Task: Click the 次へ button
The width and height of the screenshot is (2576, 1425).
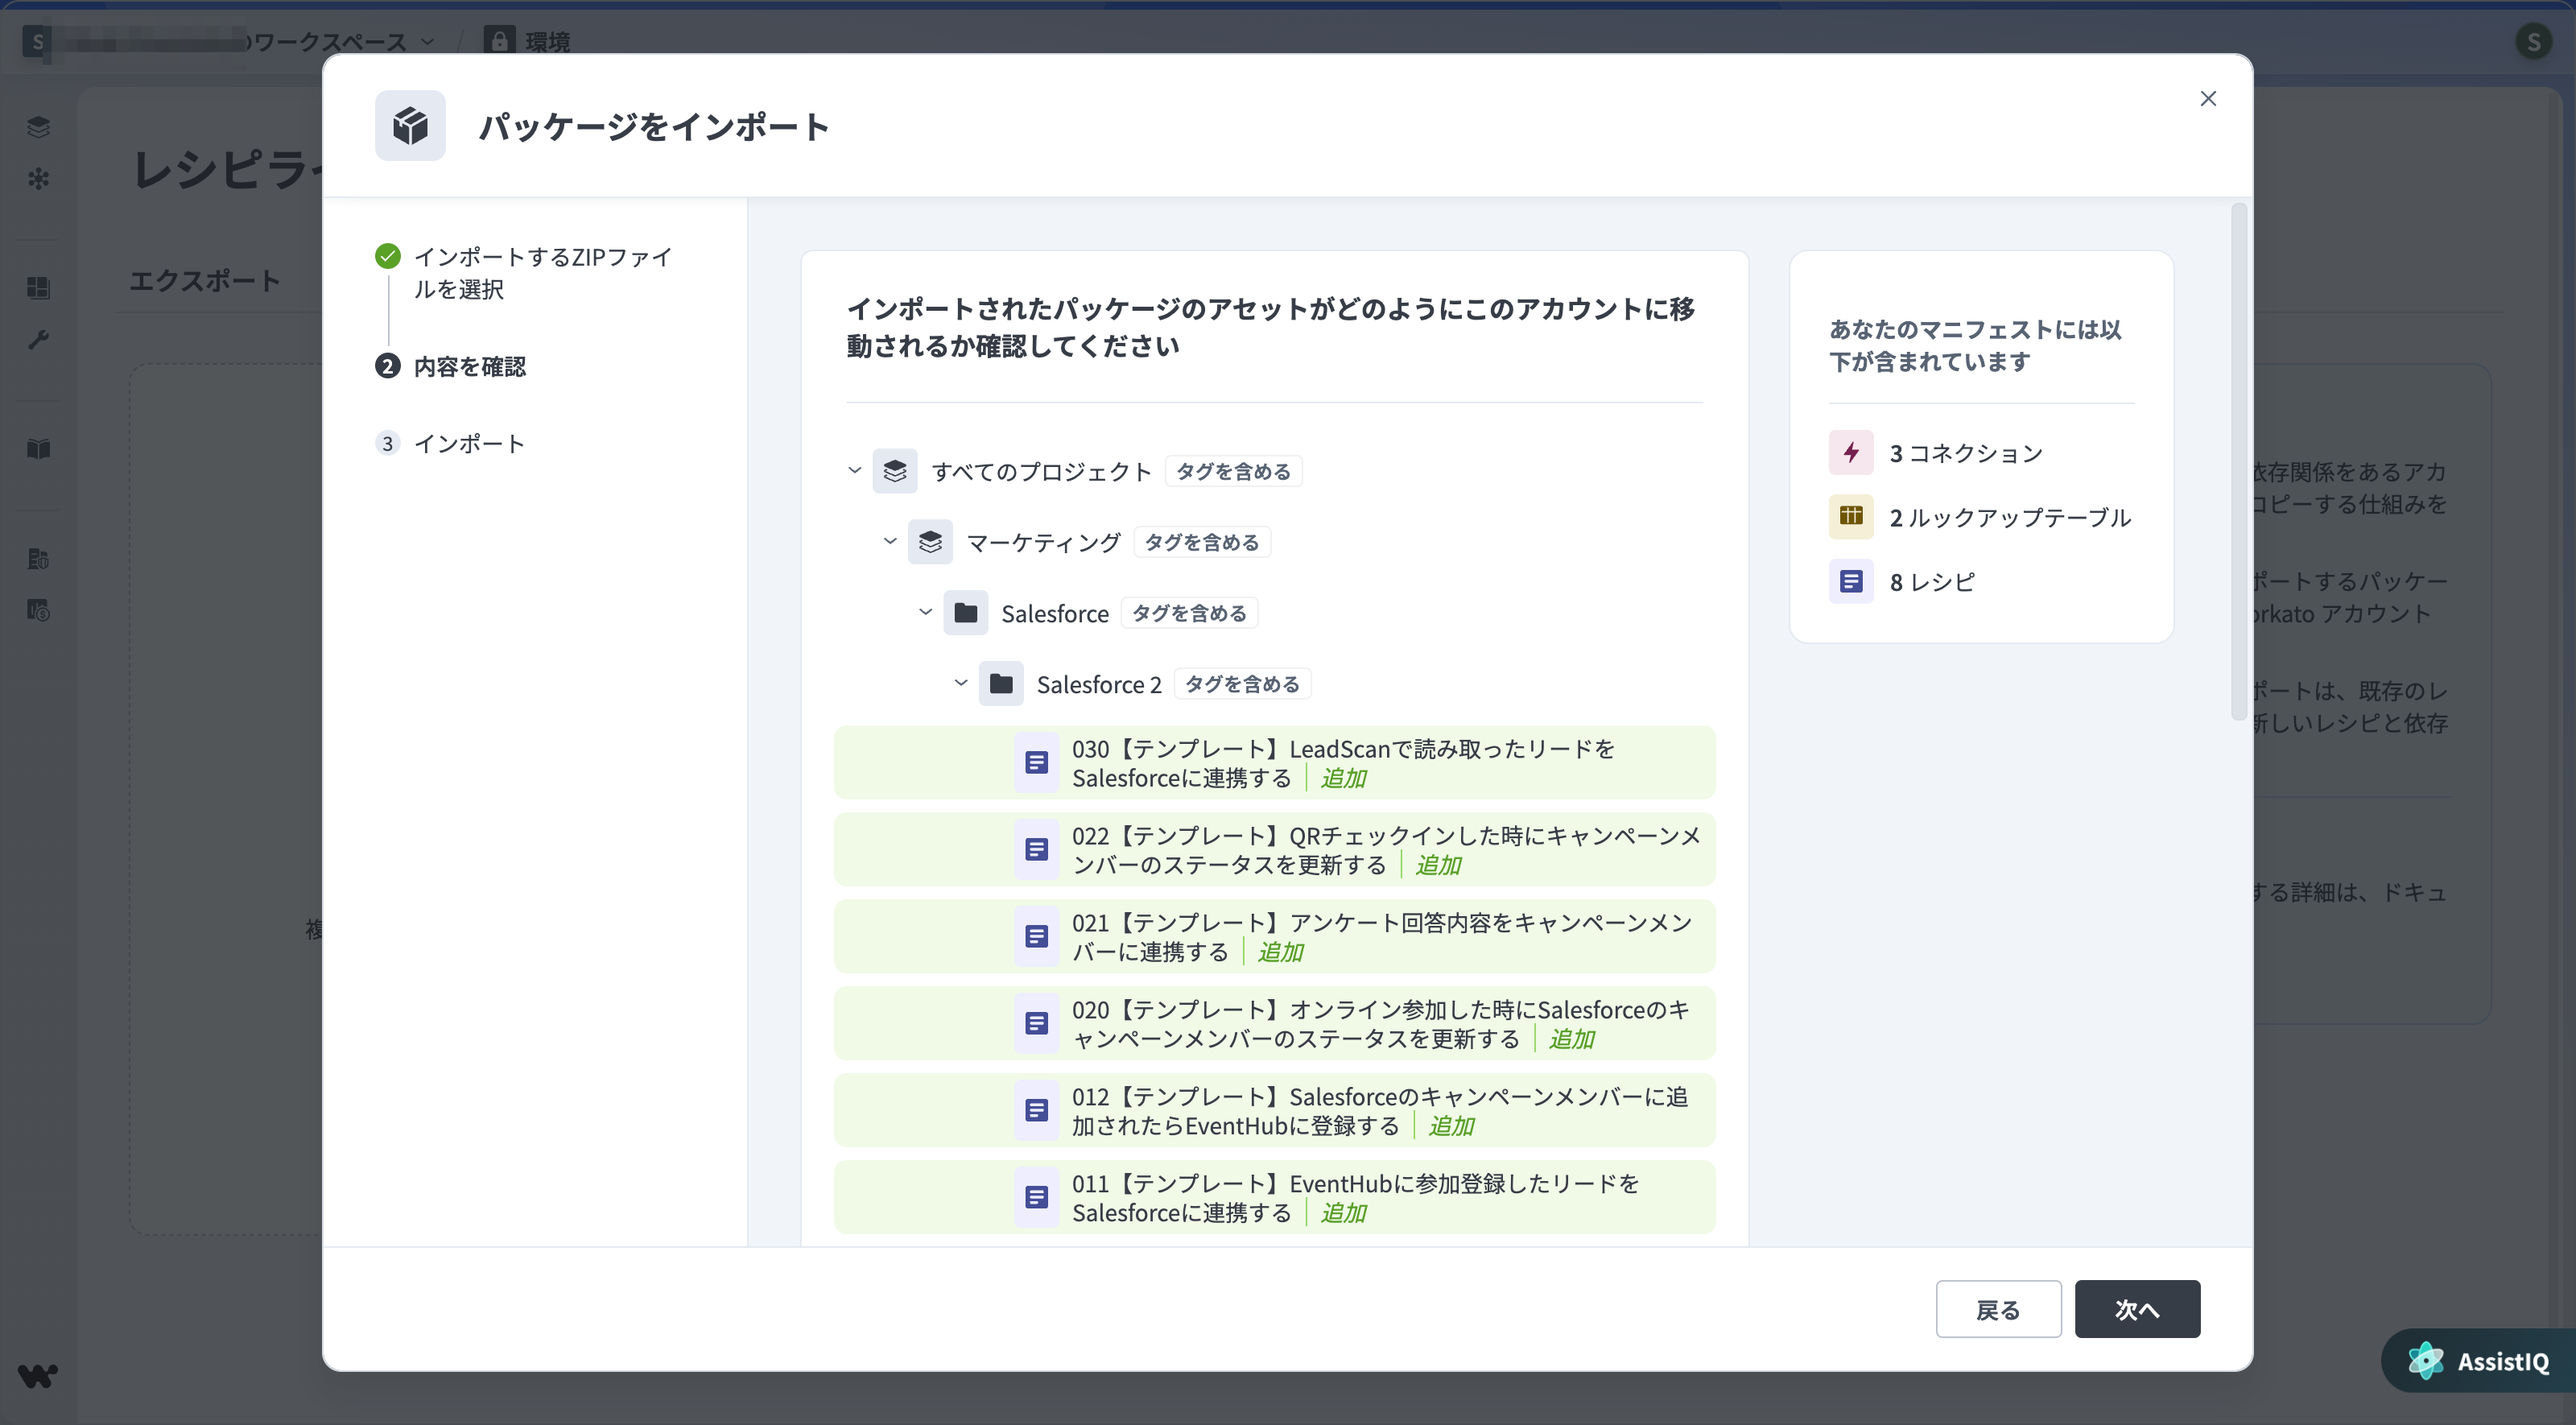Action: pyautogui.click(x=2137, y=1309)
